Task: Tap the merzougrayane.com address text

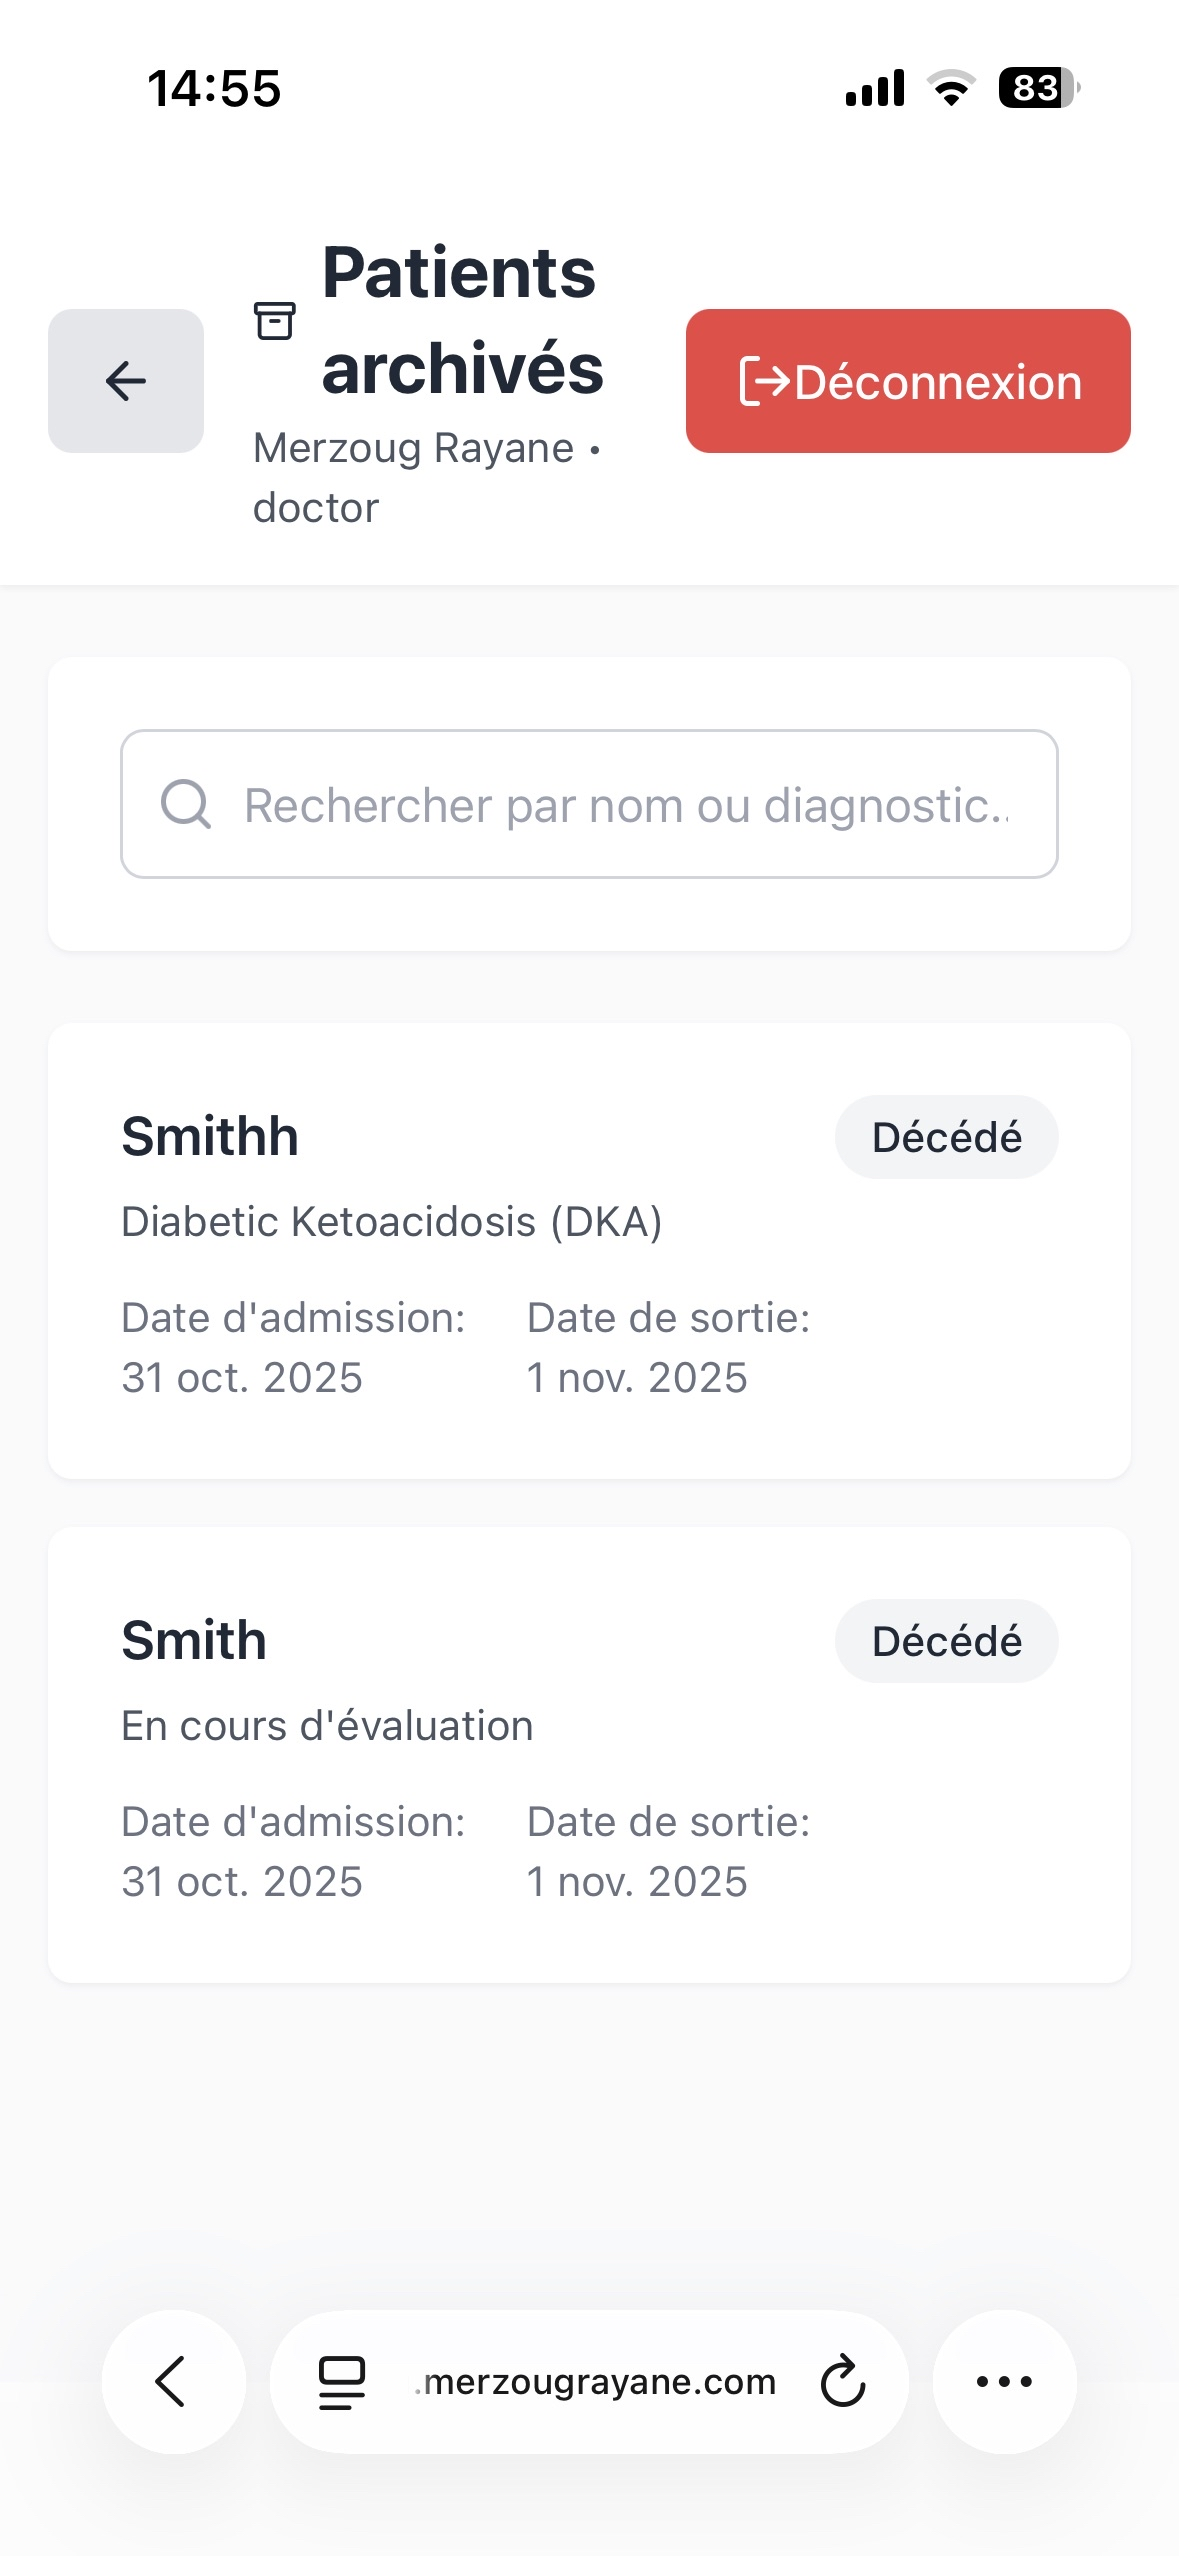Action: click(x=598, y=2382)
